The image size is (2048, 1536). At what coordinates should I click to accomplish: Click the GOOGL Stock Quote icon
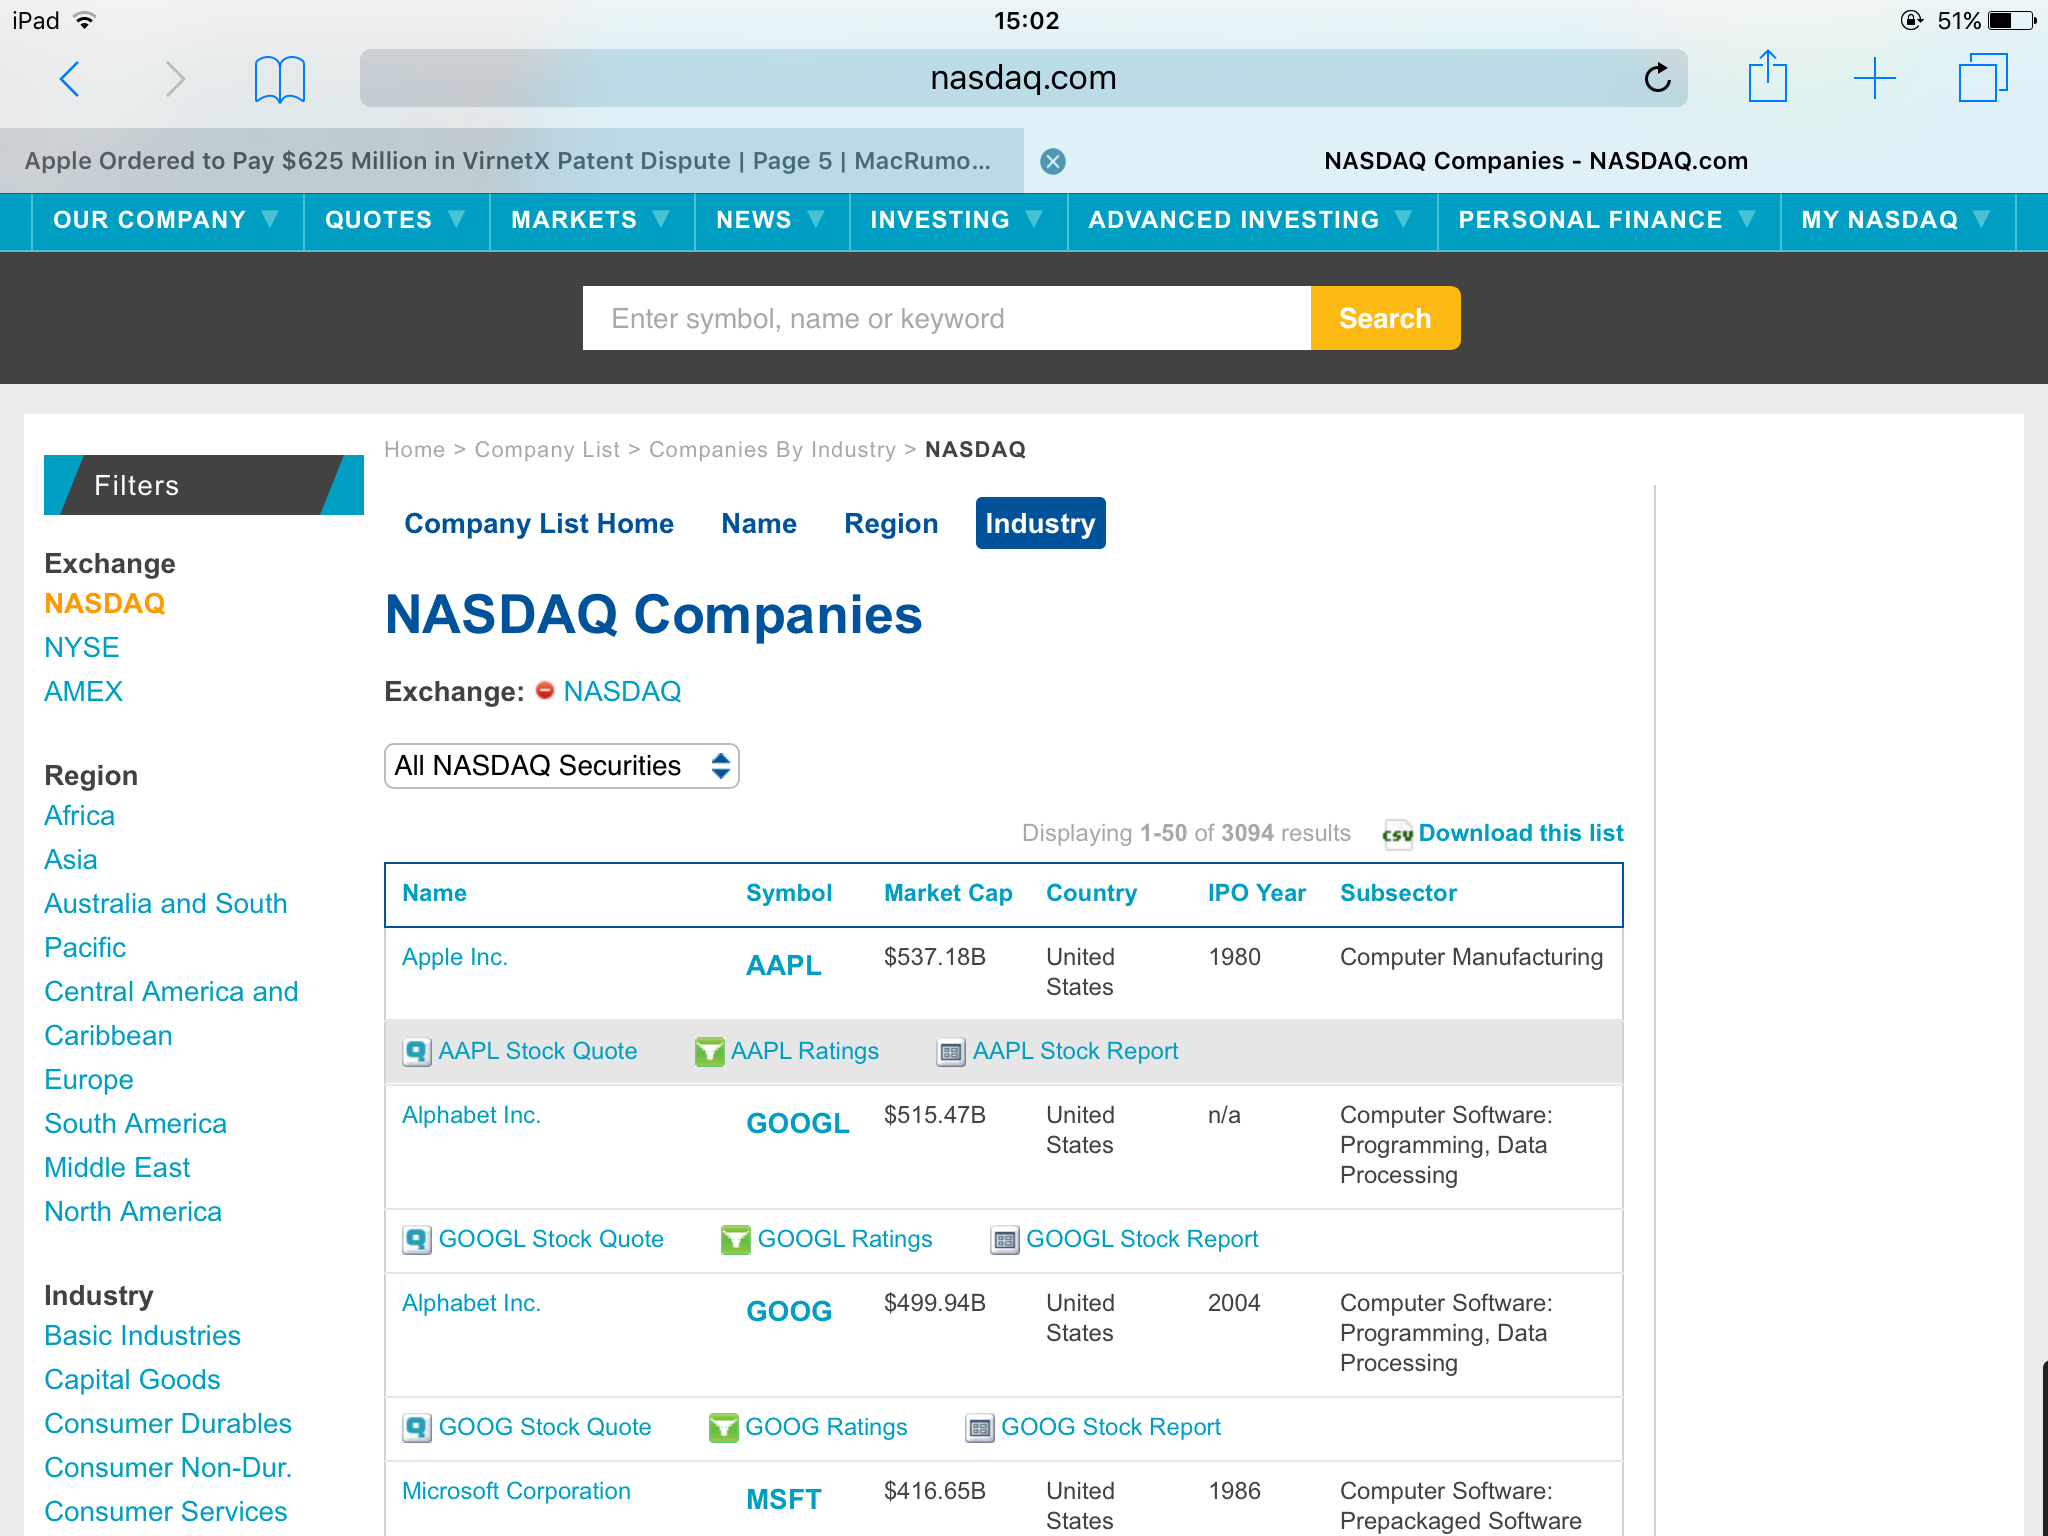[417, 1240]
